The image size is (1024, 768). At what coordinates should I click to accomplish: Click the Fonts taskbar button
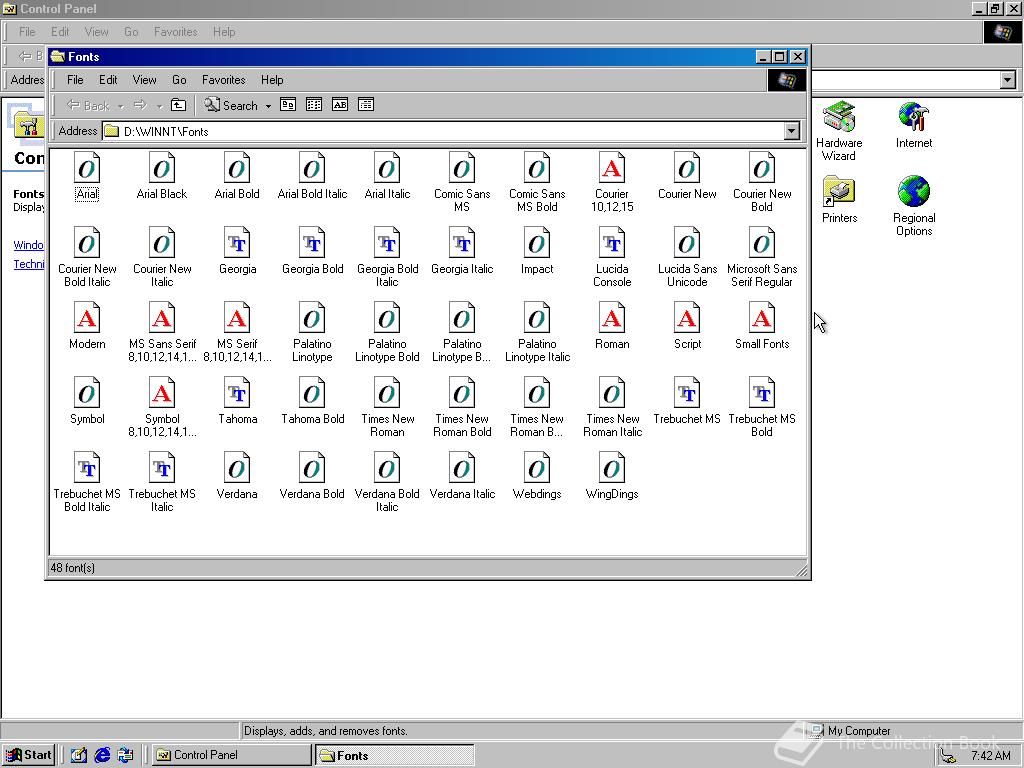tap(395, 756)
